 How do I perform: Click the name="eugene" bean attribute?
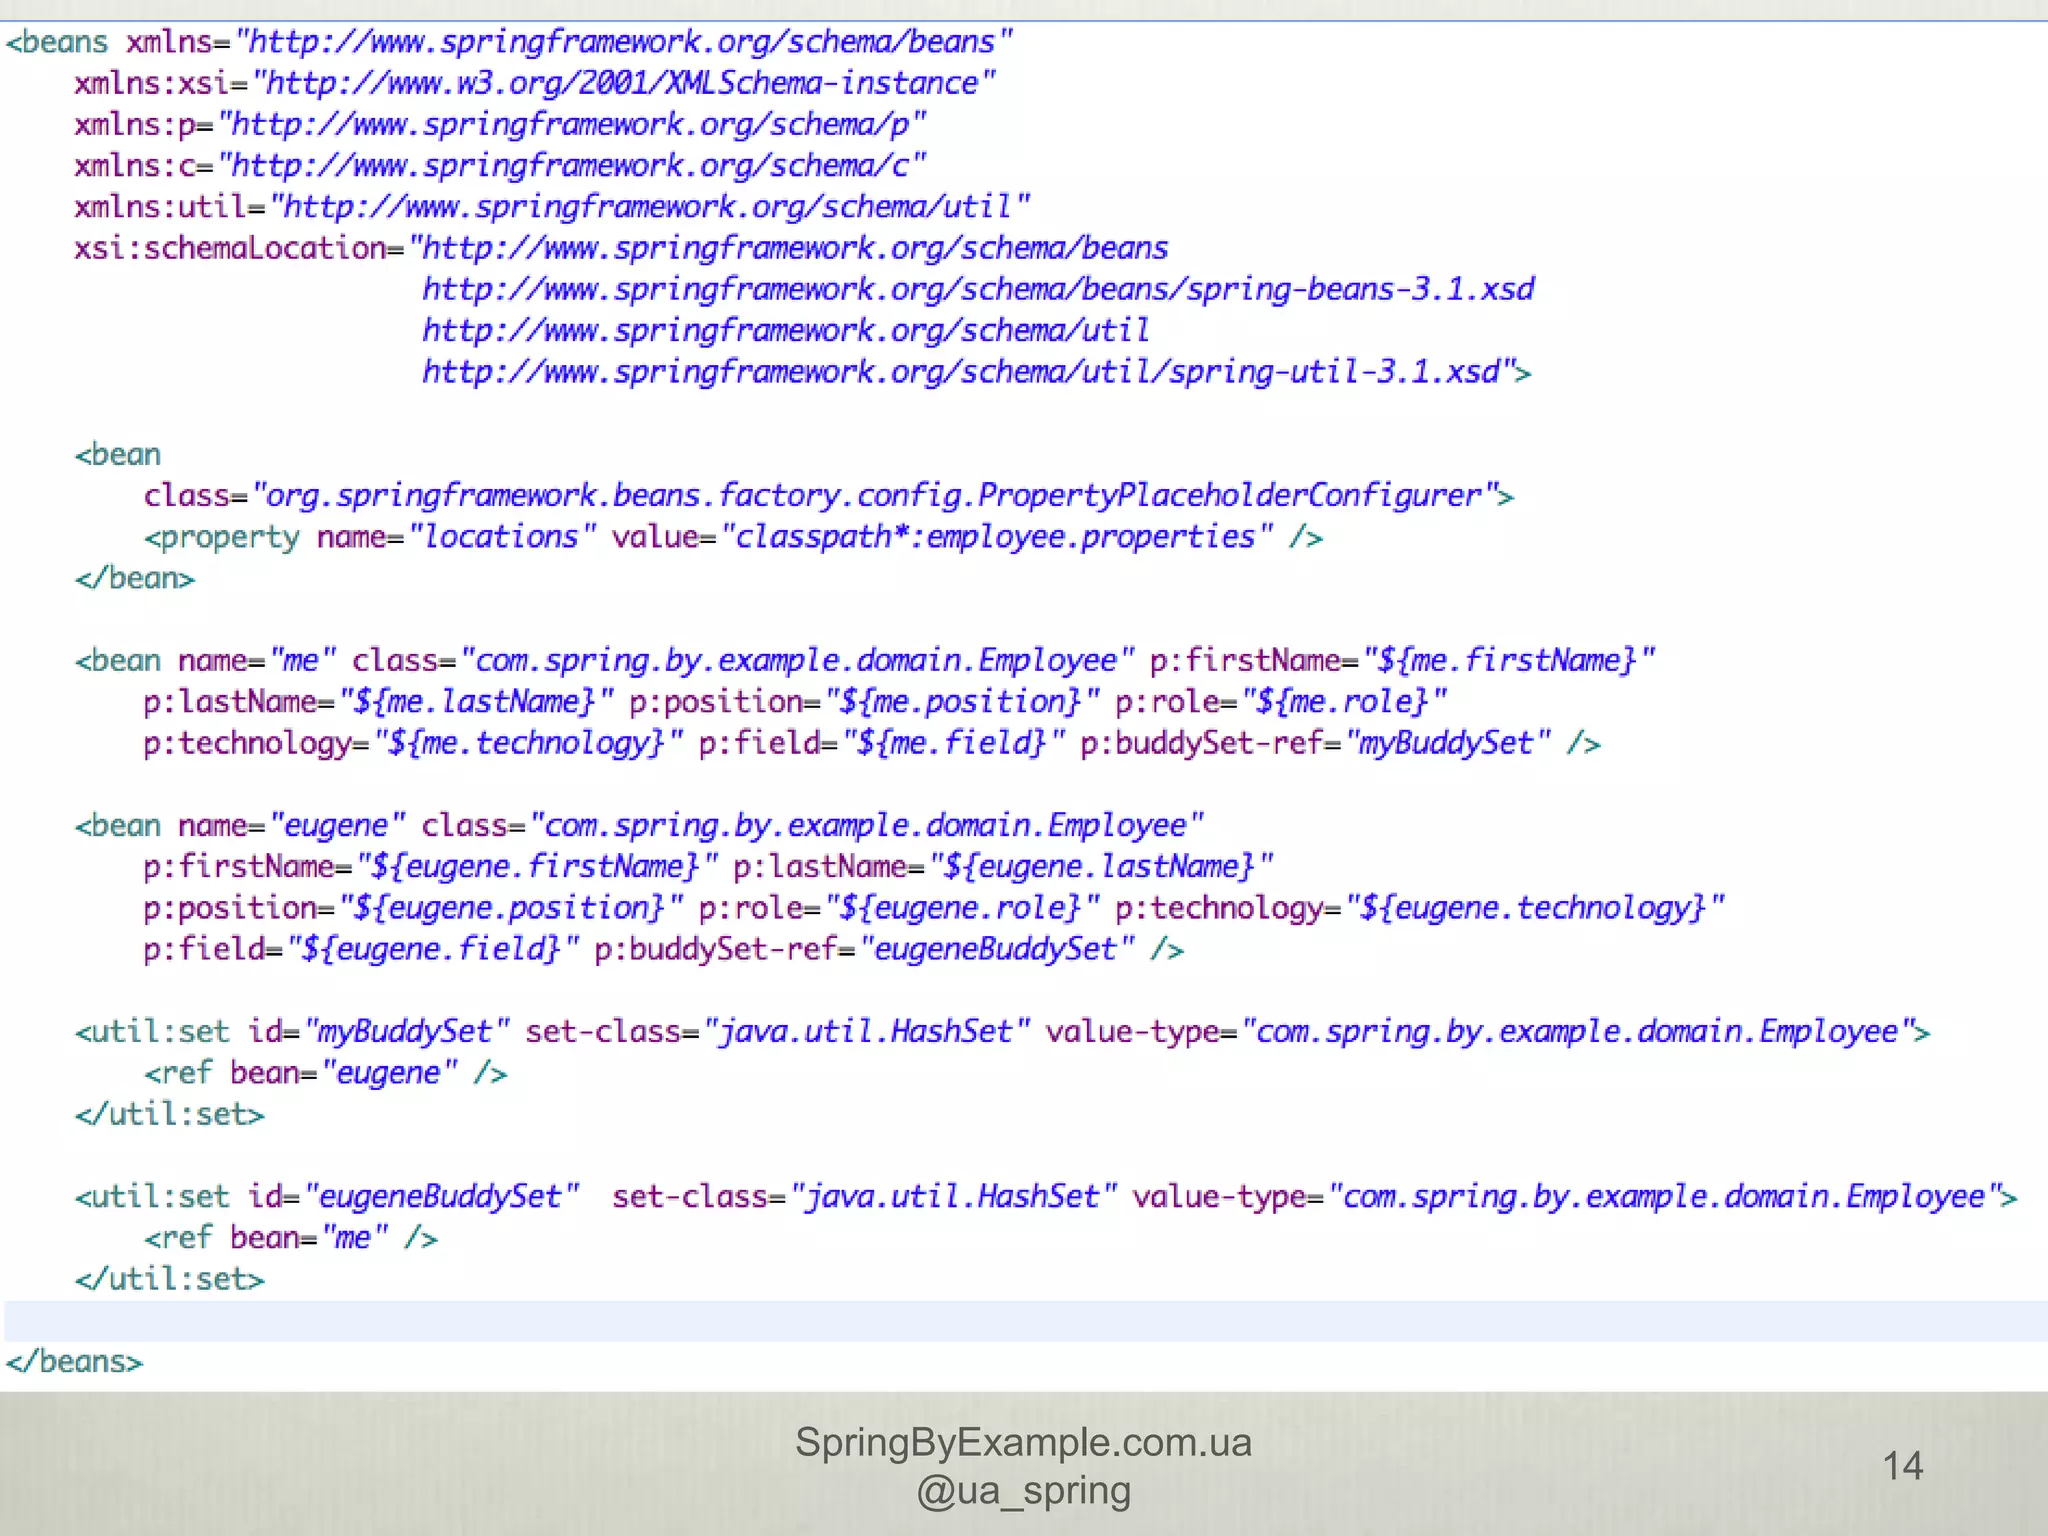(x=292, y=826)
